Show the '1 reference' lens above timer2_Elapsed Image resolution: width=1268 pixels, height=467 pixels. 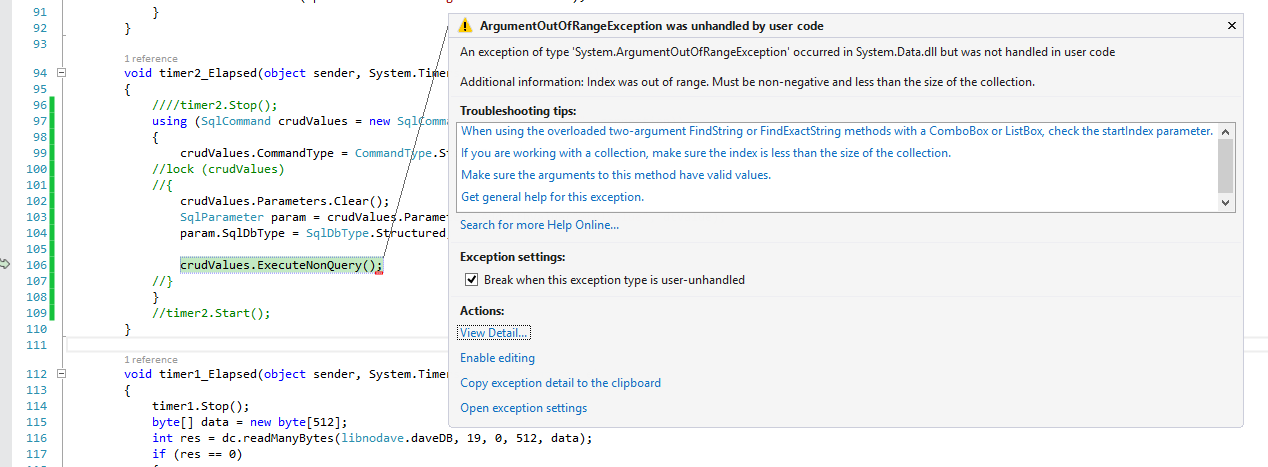click(151, 59)
